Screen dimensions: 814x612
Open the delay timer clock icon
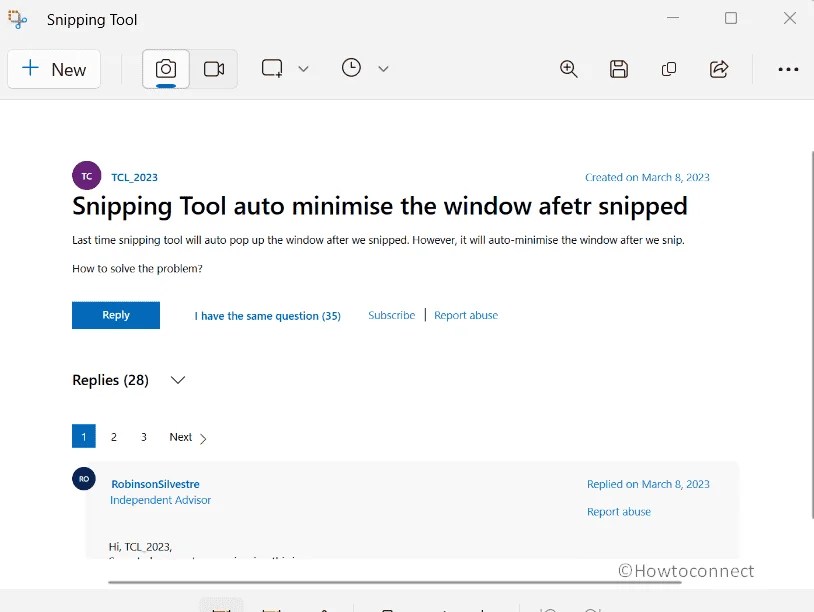tap(350, 68)
